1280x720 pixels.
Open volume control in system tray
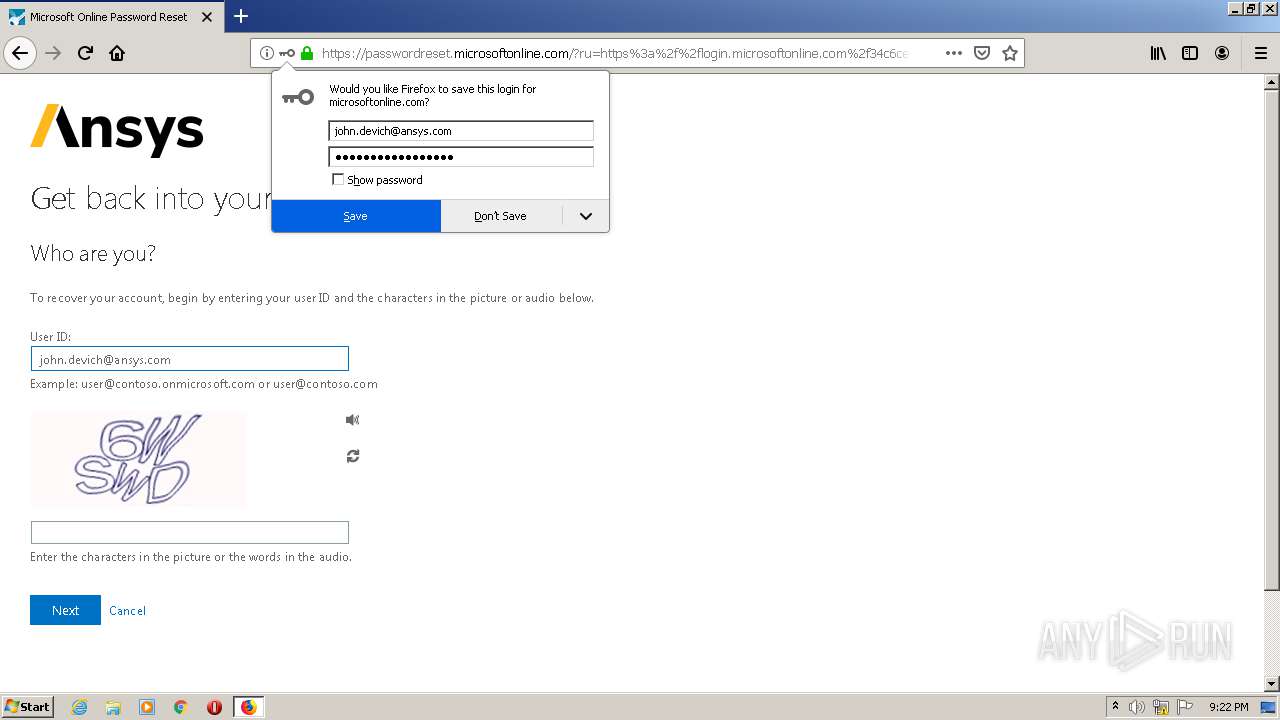1137,707
